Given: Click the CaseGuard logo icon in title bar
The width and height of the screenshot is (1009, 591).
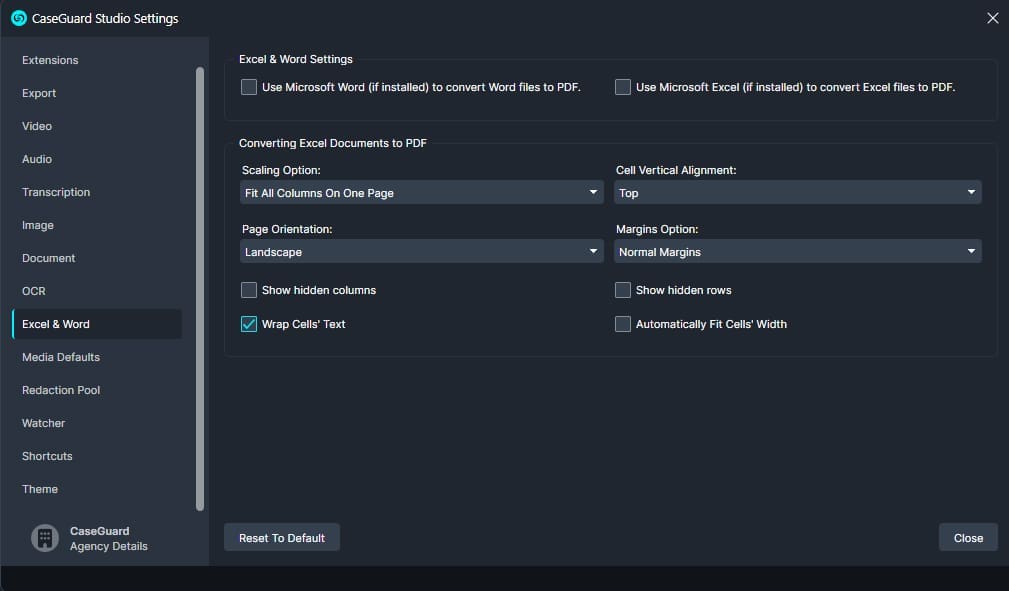Looking at the screenshot, I should point(18,18).
